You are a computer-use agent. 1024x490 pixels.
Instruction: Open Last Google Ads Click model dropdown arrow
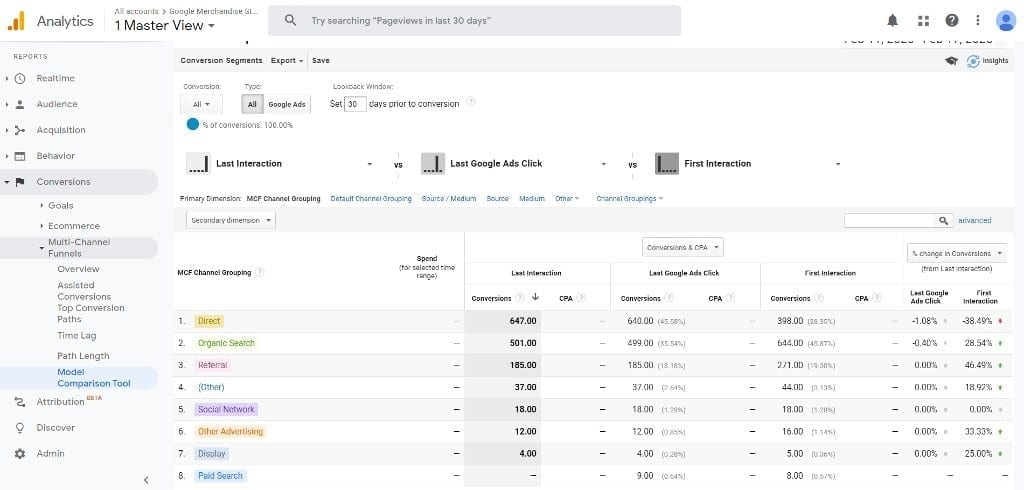coord(603,164)
